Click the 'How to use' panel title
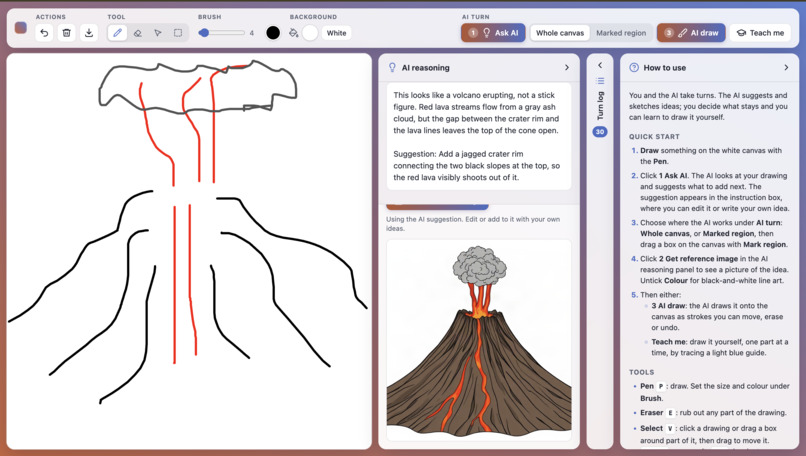 (665, 67)
